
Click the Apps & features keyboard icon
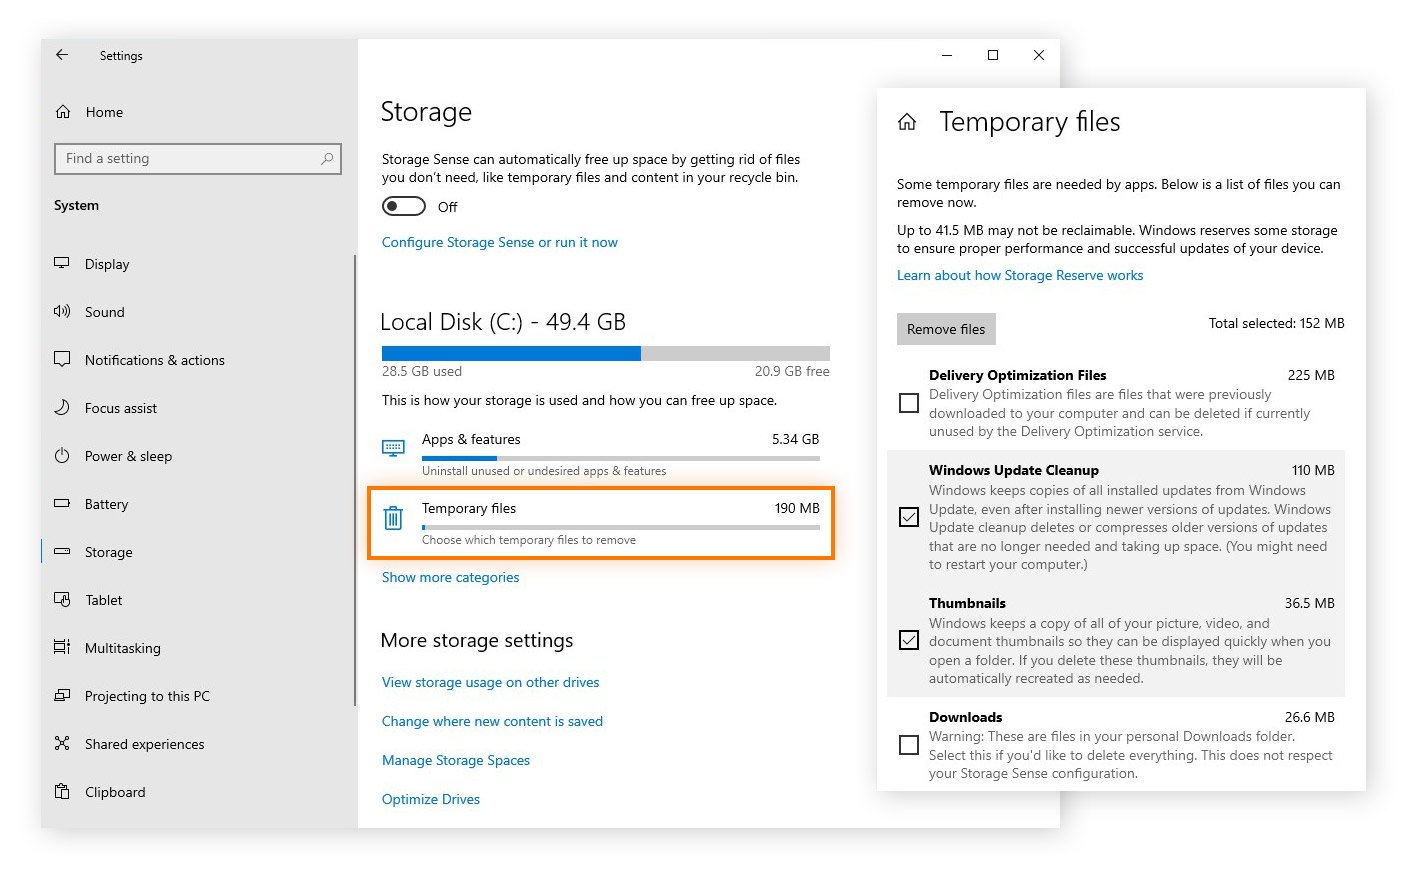pos(393,448)
